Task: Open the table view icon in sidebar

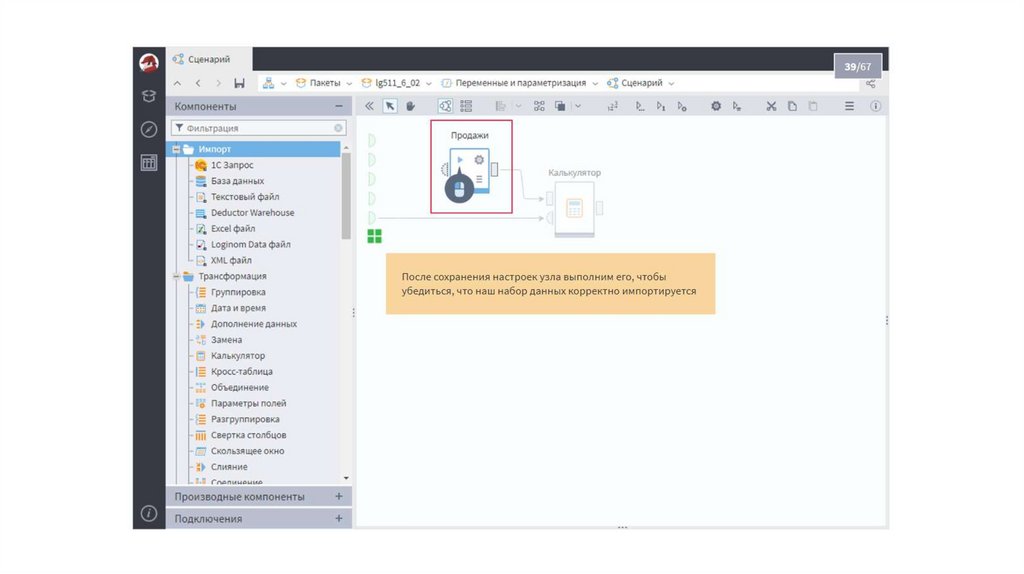Action: pos(149,163)
